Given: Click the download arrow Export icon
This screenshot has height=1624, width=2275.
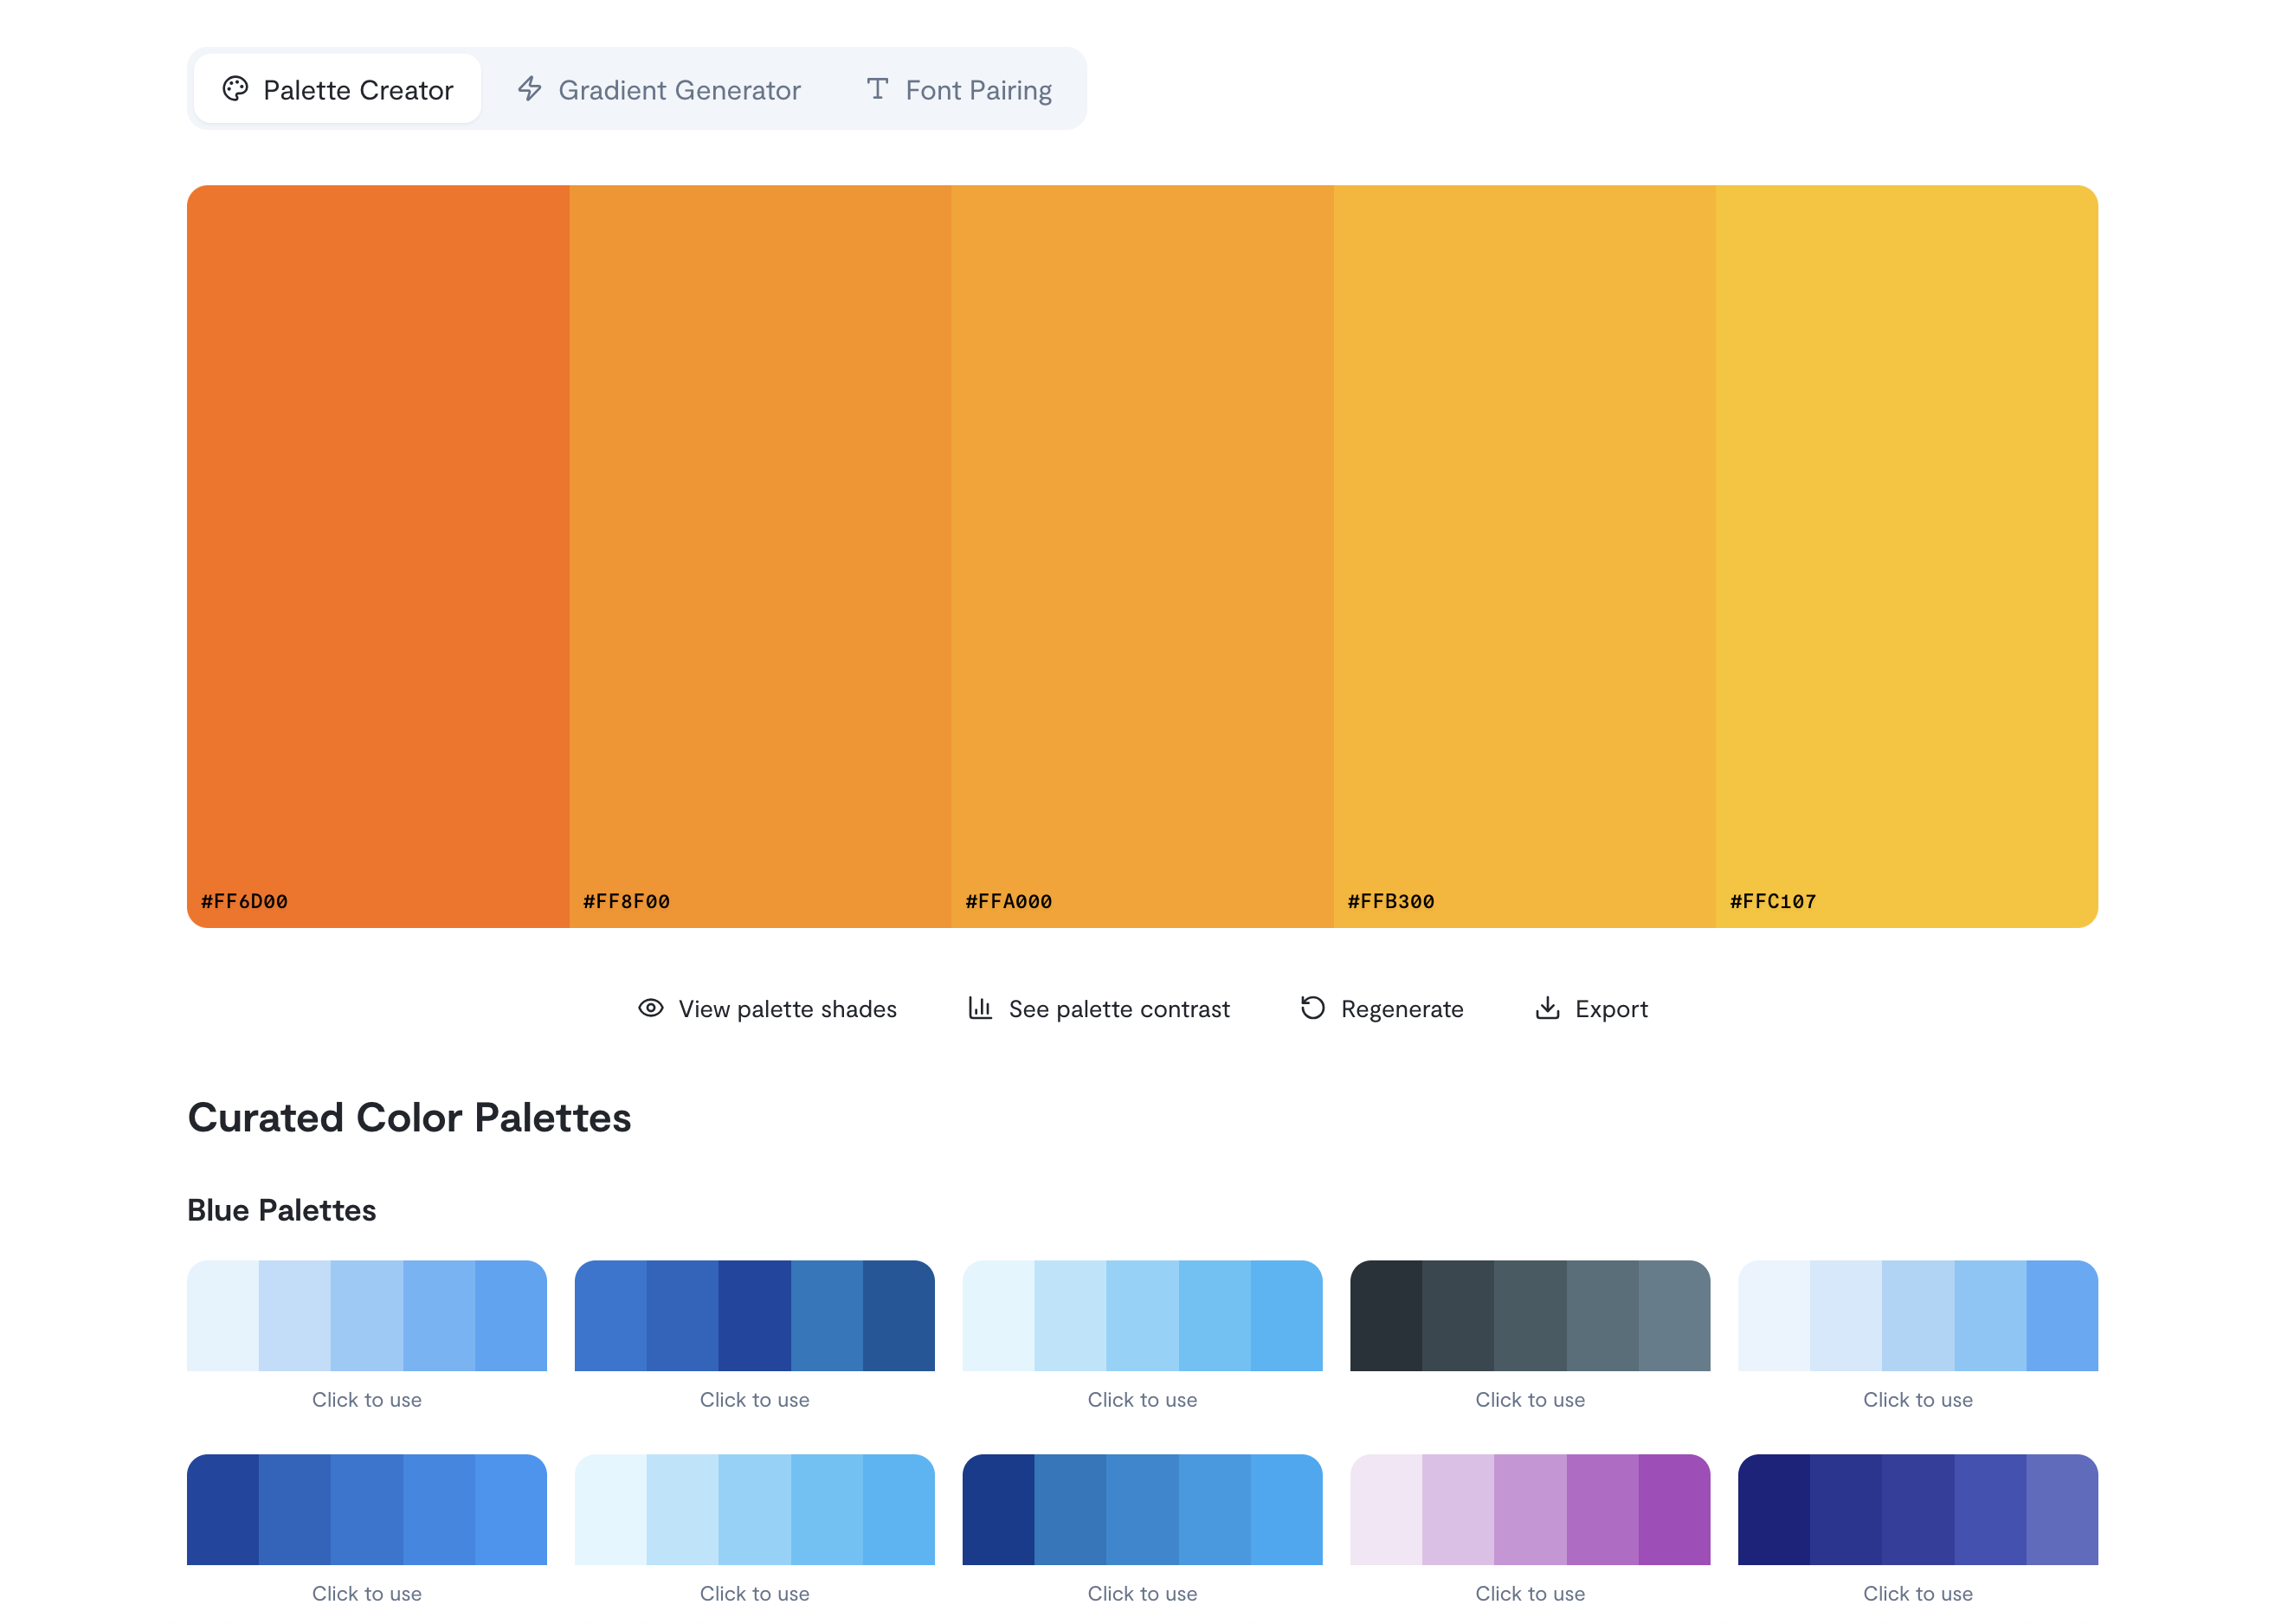Looking at the screenshot, I should (1547, 1008).
